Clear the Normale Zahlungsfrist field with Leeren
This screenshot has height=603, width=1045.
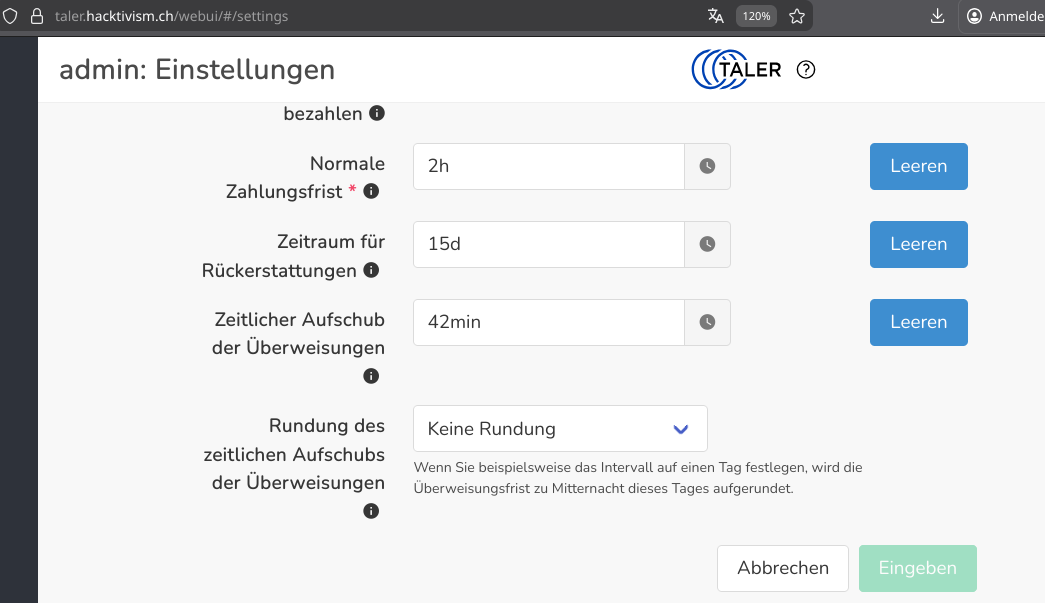coord(918,166)
